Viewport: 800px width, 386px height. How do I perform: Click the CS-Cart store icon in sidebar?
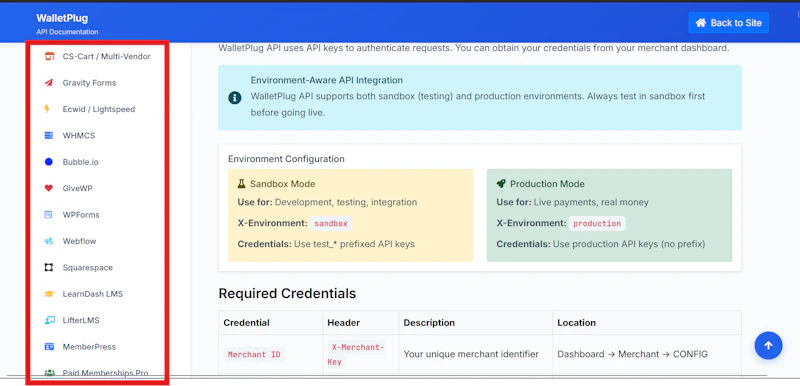pos(49,57)
